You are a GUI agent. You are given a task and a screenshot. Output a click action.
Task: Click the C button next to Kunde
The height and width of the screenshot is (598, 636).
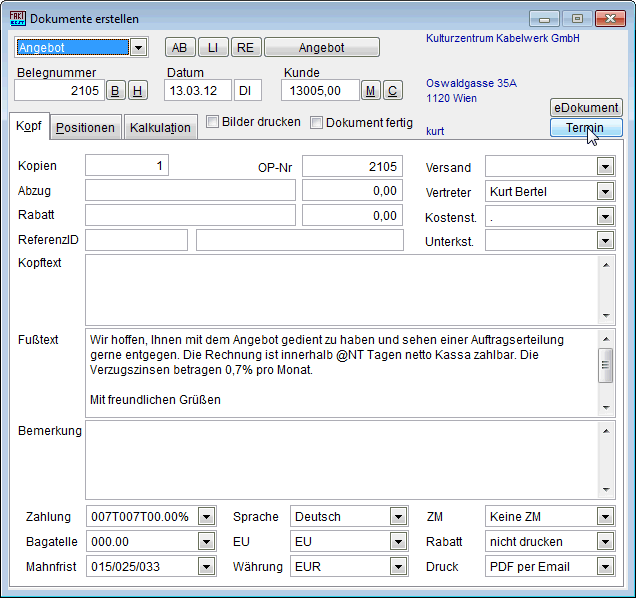coord(392,90)
